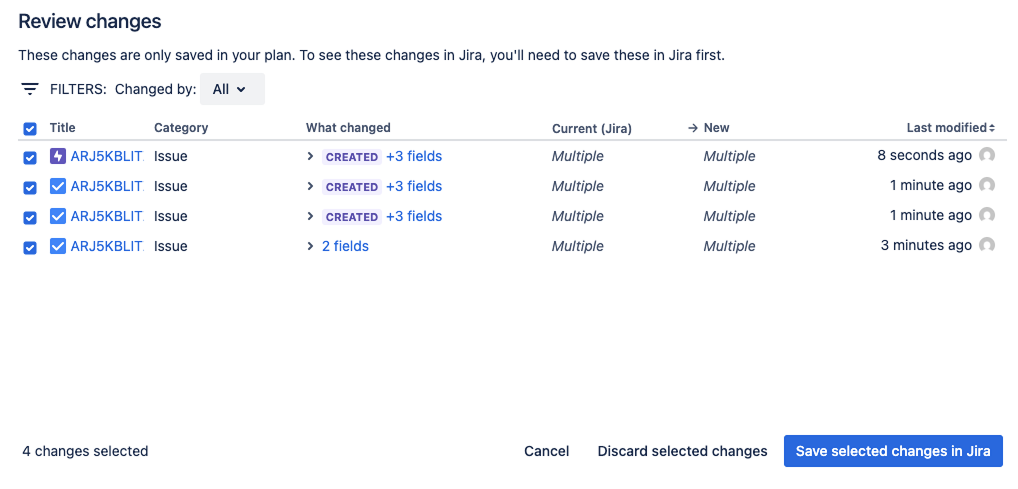The image size is (1018, 489).
Task: Click the filter lines icon beside FILTERS
Action: 30,89
